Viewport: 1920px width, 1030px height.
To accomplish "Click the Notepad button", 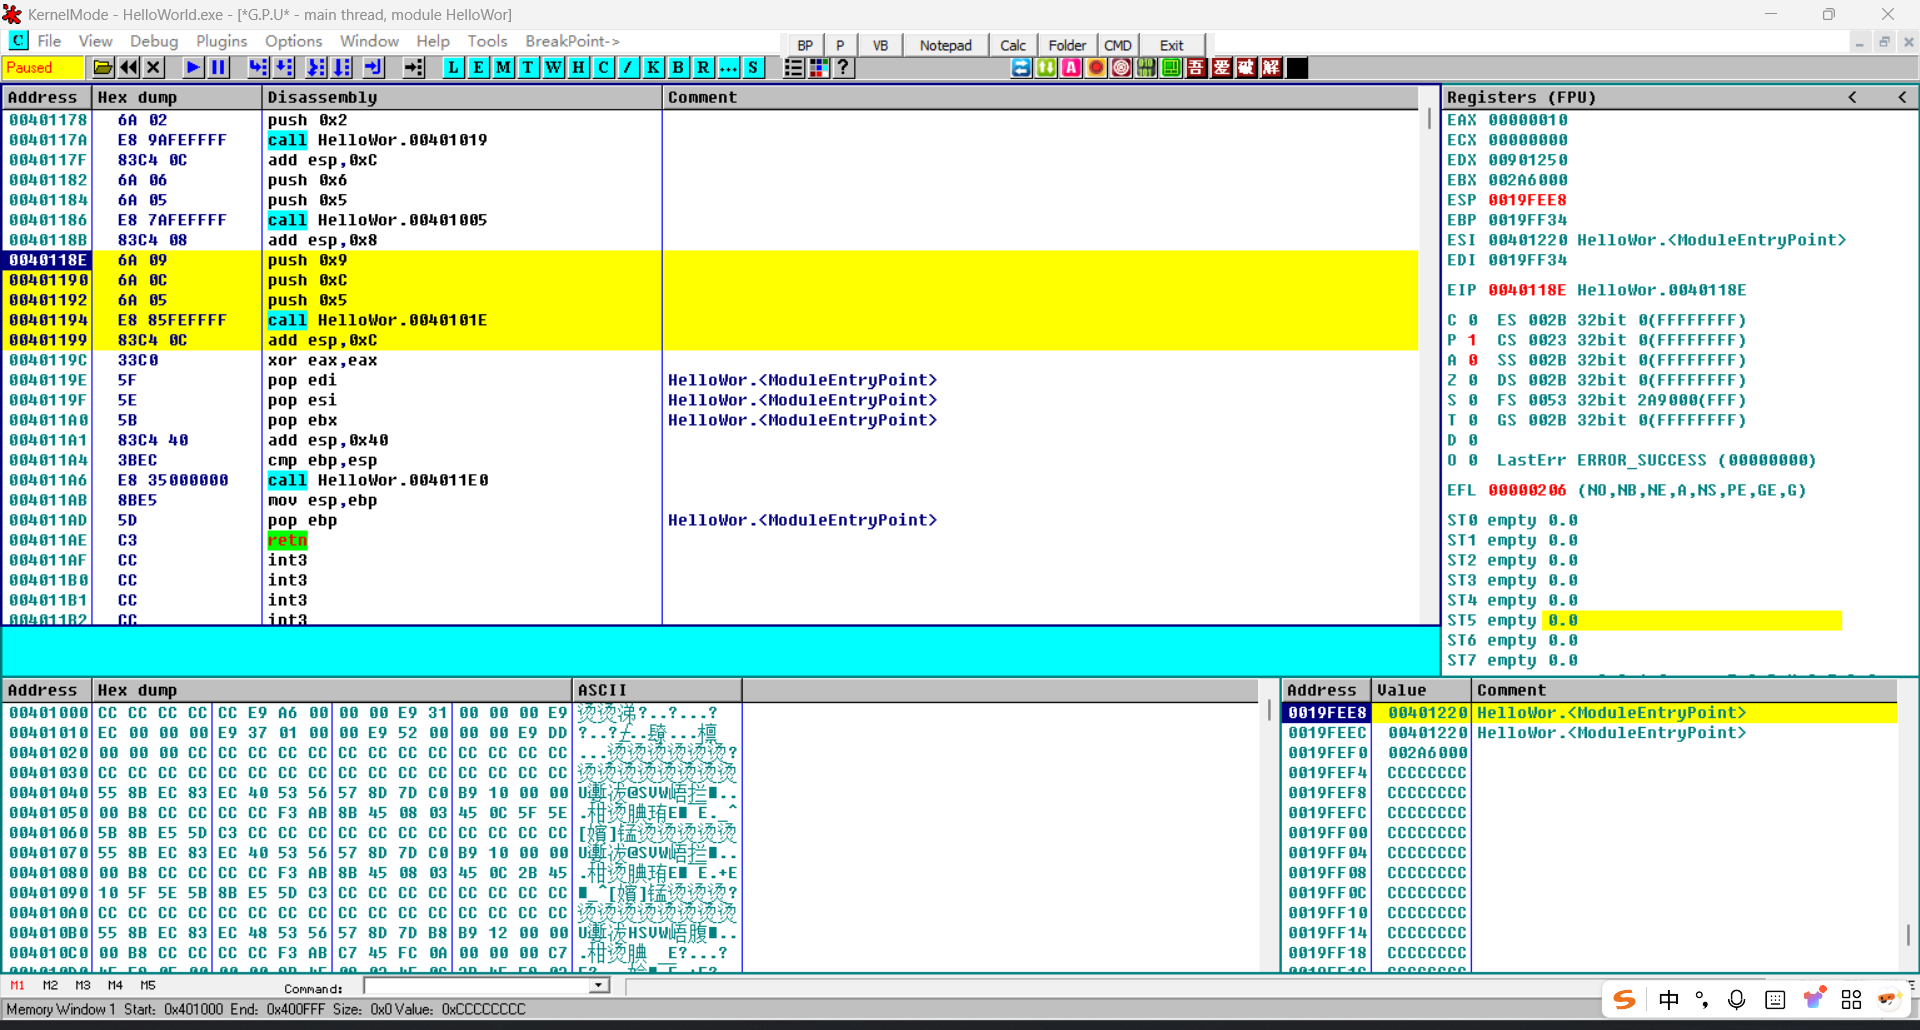I will 945,45.
